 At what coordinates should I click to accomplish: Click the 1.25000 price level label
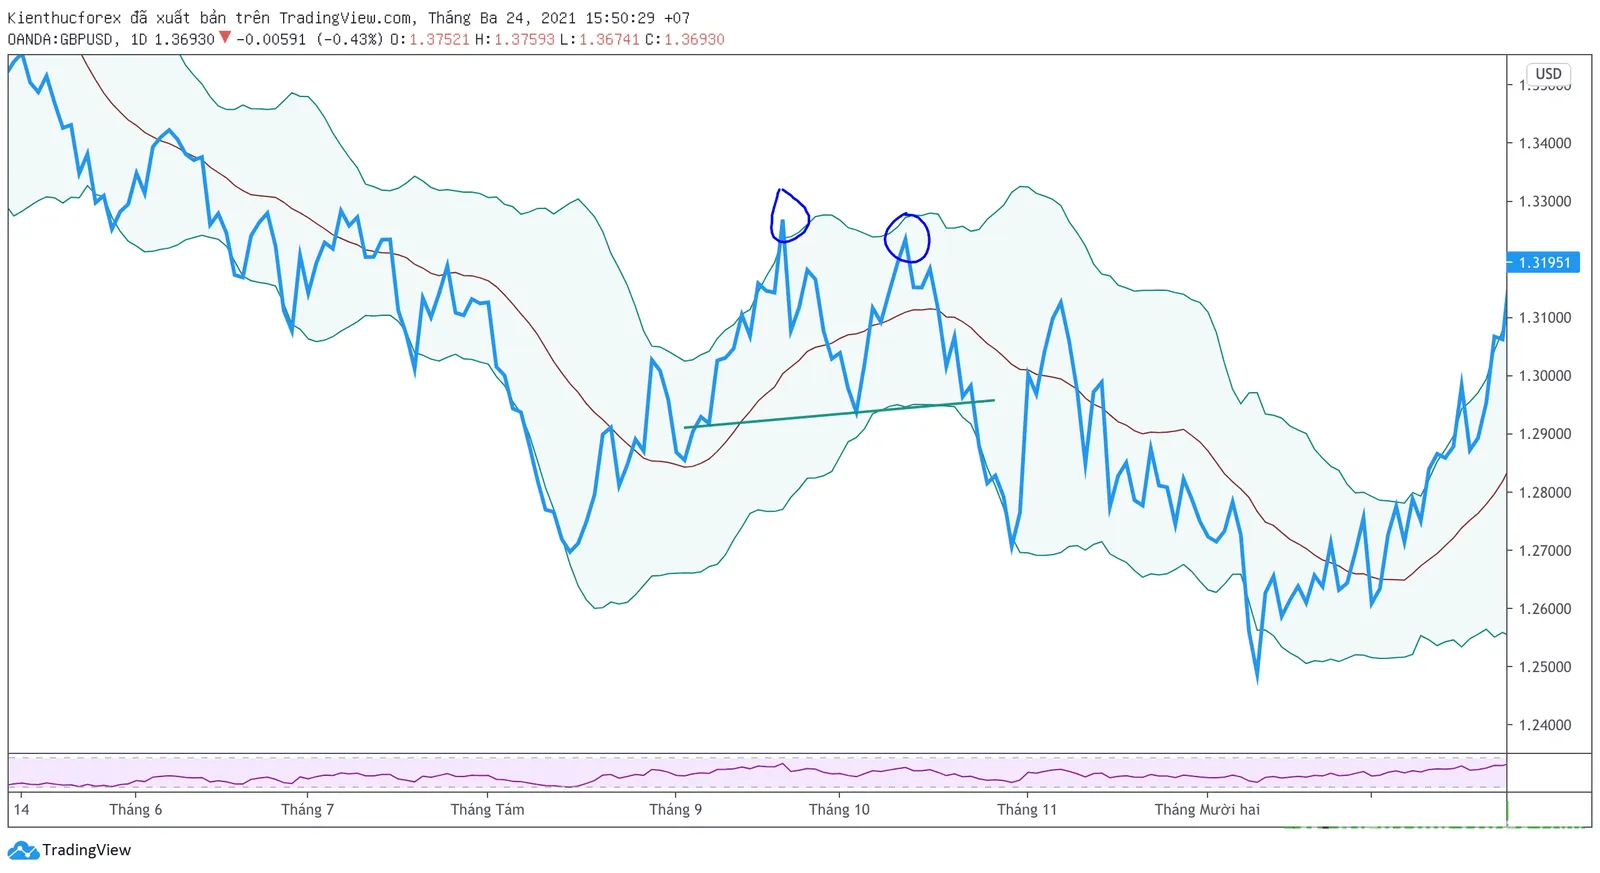1545,667
